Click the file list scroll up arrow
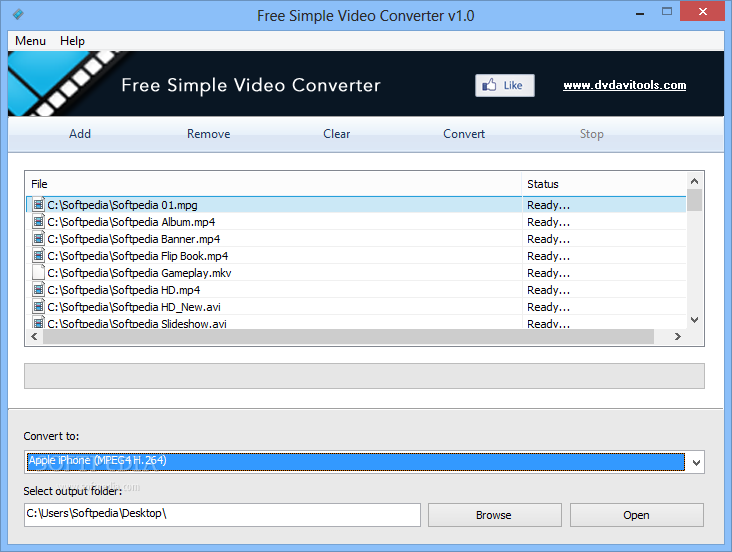Screen dimensions: 732x552 click(694, 181)
